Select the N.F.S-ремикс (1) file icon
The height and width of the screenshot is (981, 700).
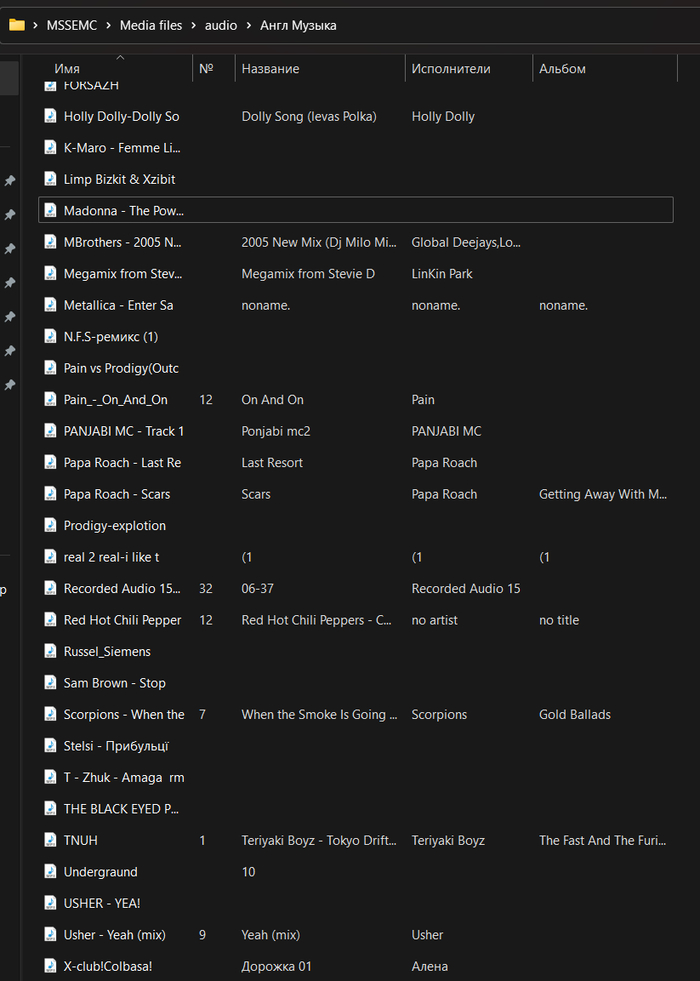[x=51, y=337]
